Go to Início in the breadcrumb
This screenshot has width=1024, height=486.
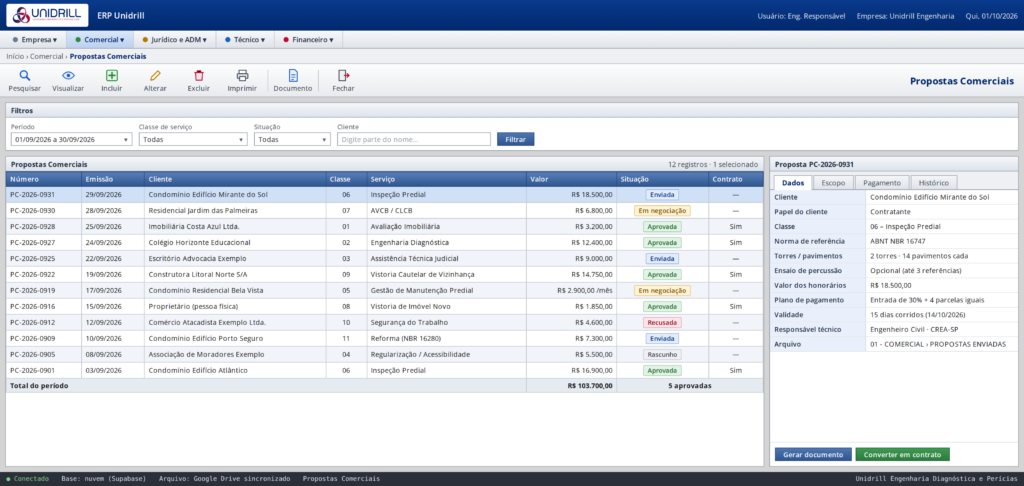pyautogui.click(x=15, y=57)
